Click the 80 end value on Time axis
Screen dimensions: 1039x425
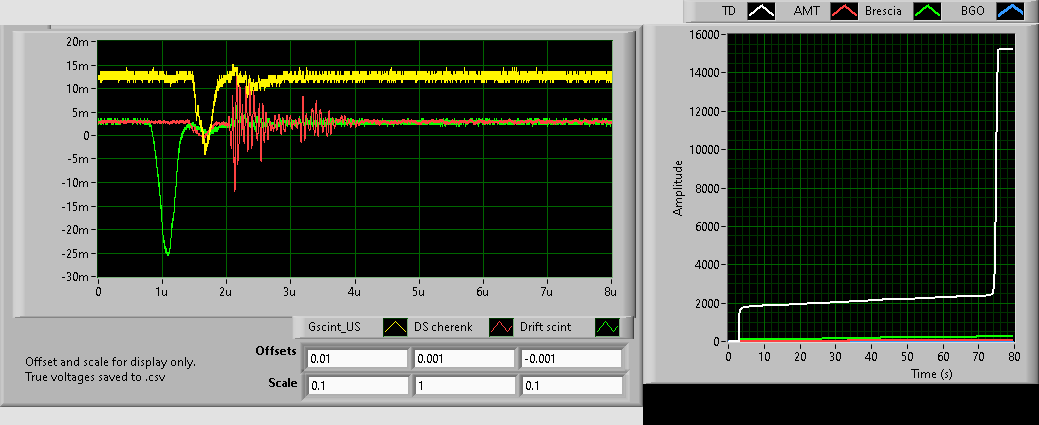click(1013, 355)
